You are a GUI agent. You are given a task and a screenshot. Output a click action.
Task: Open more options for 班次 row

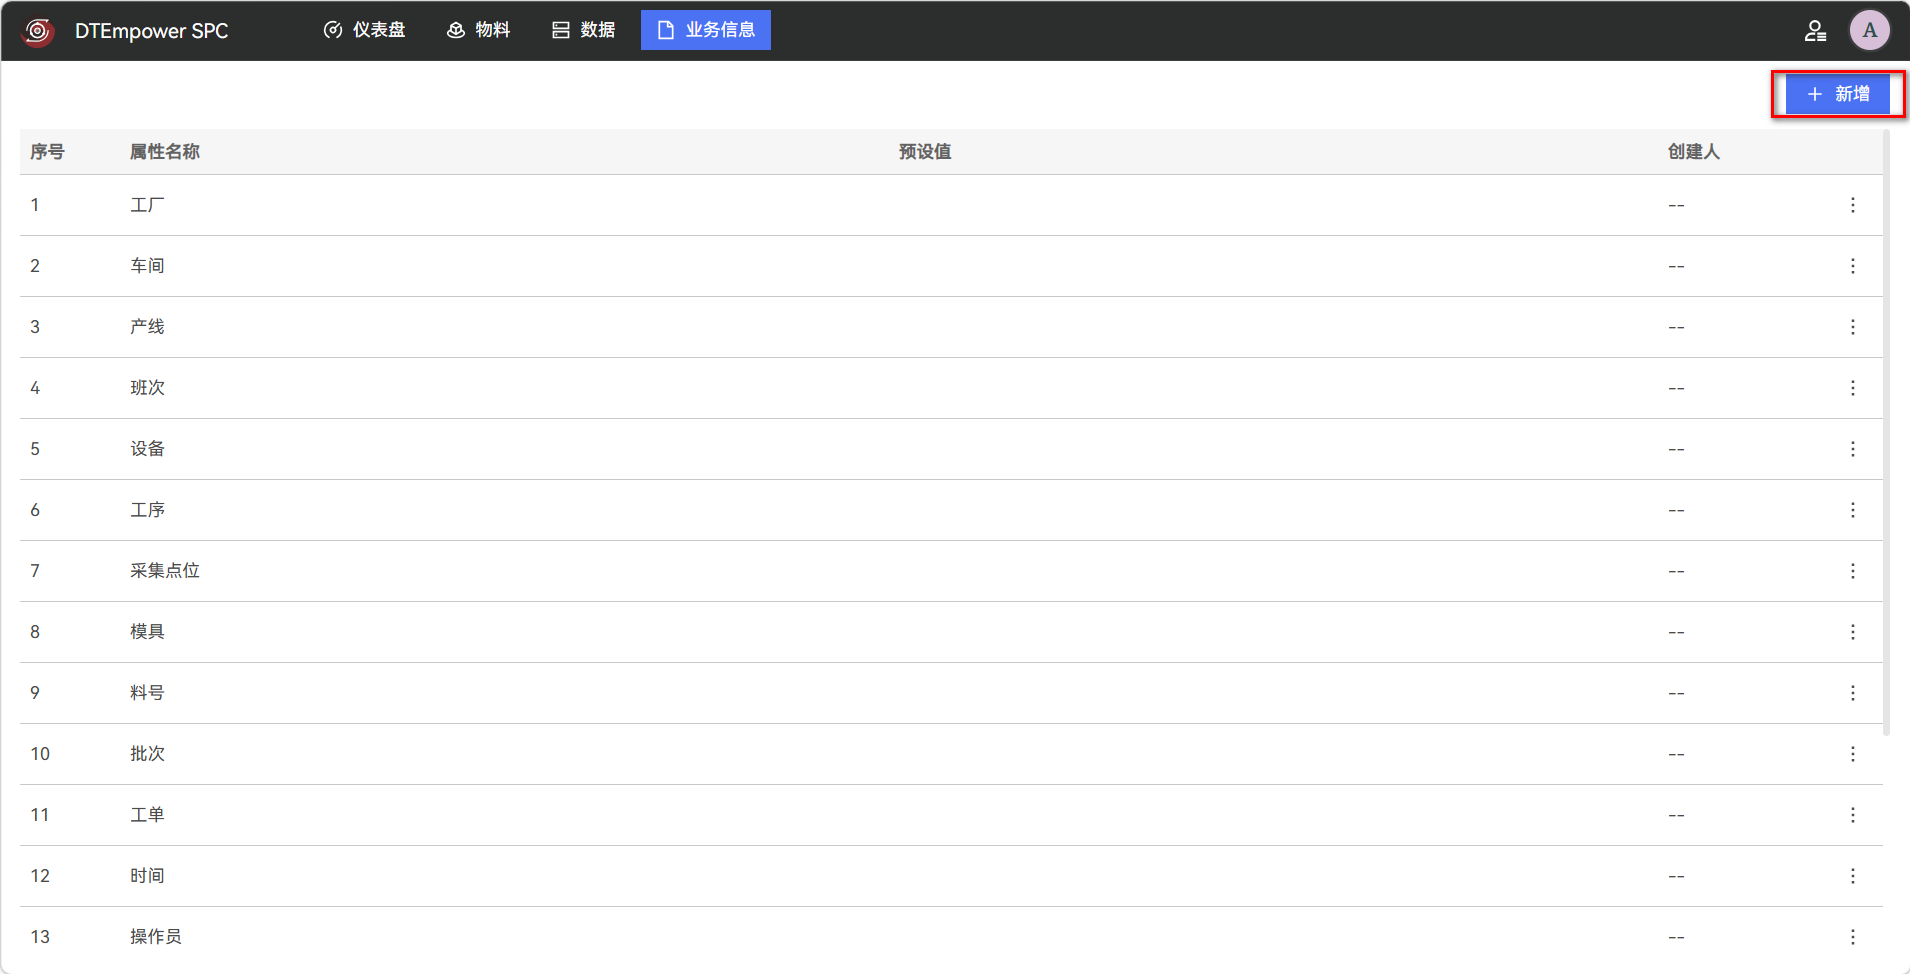[x=1852, y=388]
